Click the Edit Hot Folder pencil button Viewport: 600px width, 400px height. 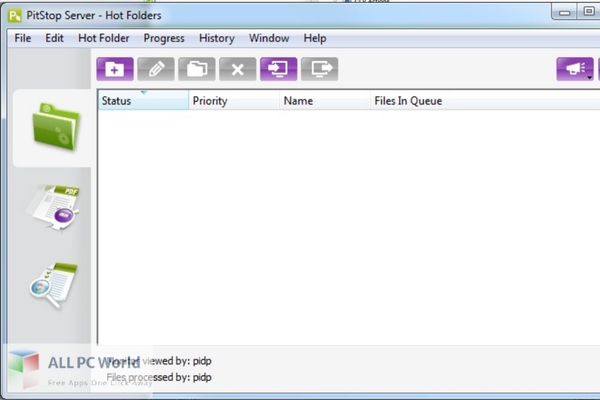pyautogui.click(x=156, y=69)
